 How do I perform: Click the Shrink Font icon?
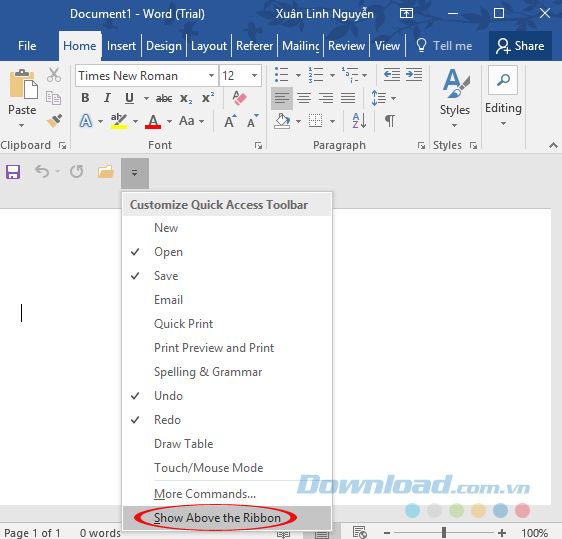coord(253,121)
